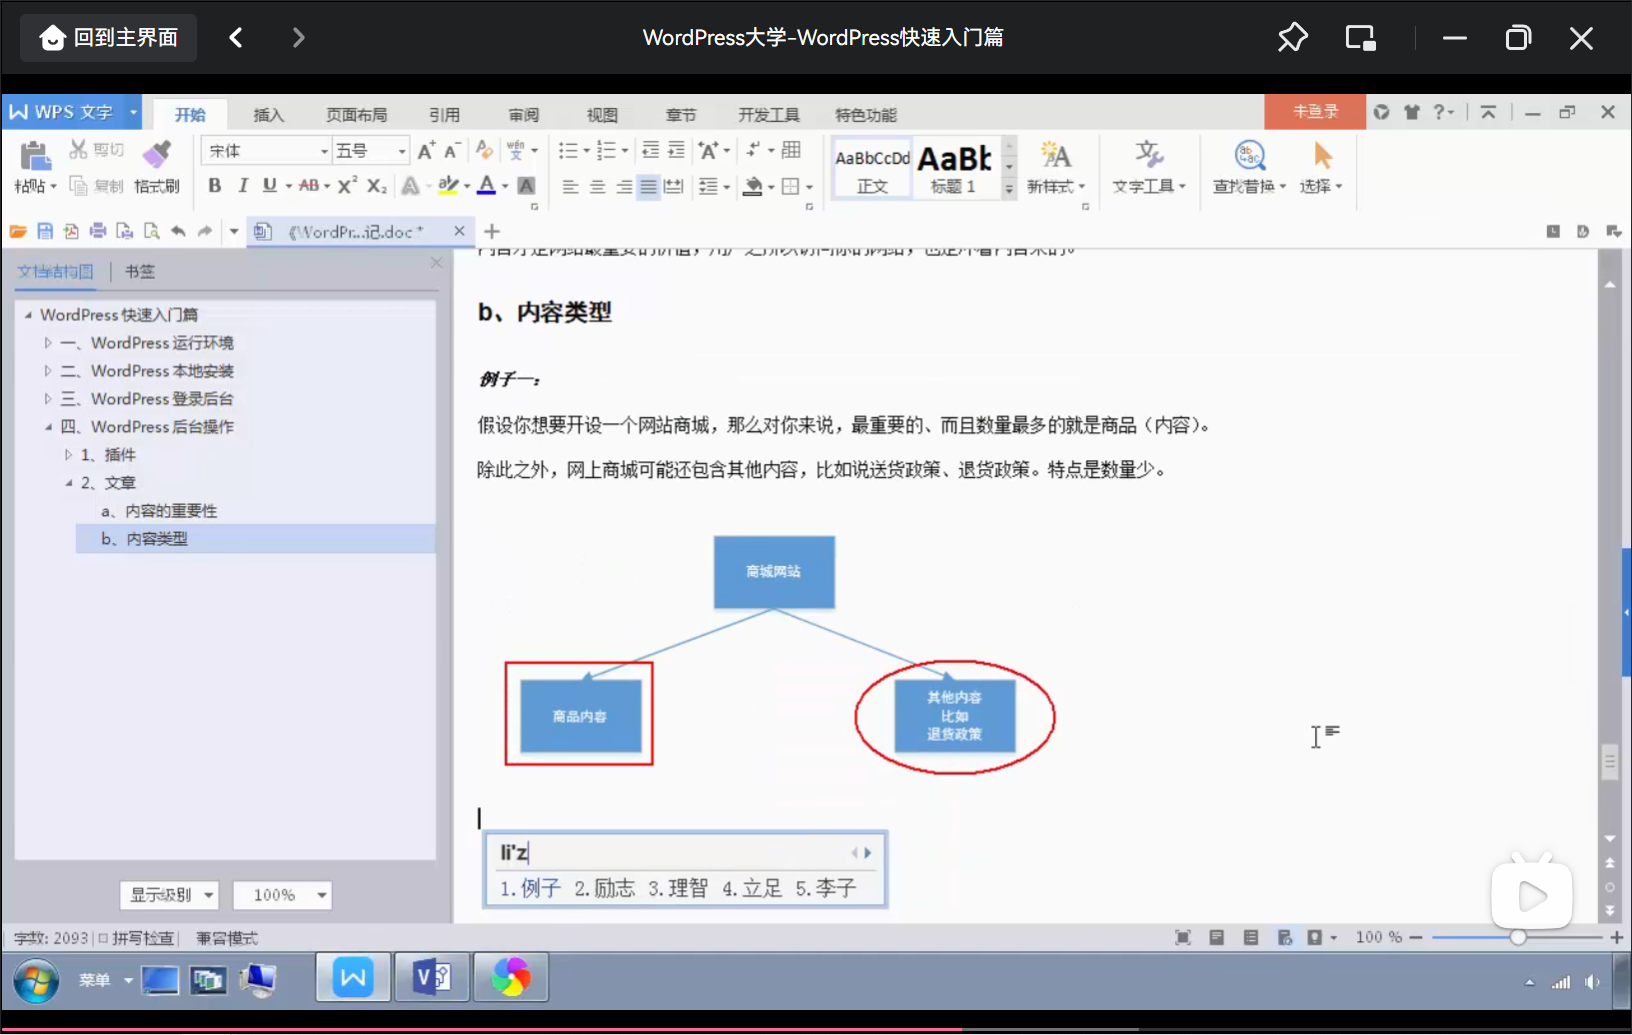This screenshot has height=1035, width=1632.
Task: Open the 显示级别 dropdown
Action: 169,895
